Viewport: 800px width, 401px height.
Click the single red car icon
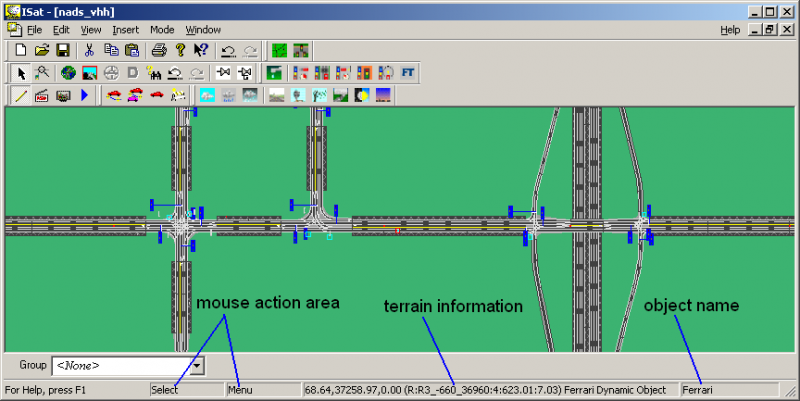[157, 95]
